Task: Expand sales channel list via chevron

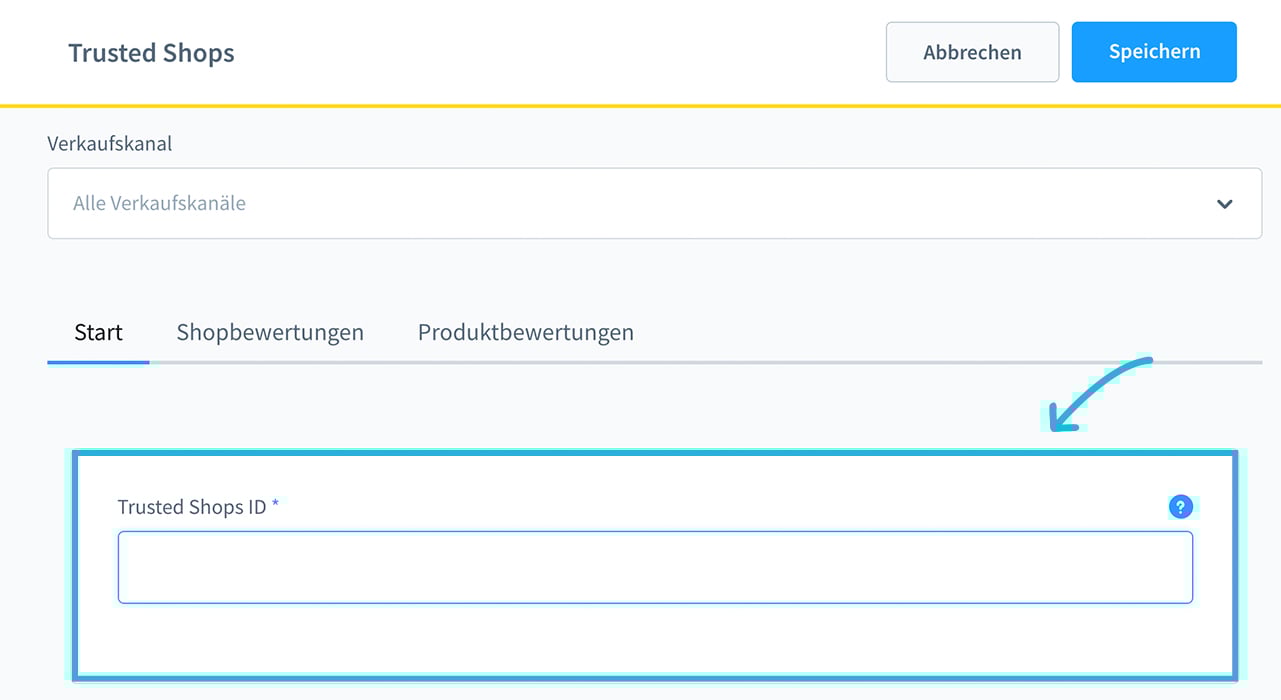Action: pyautogui.click(x=1224, y=204)
